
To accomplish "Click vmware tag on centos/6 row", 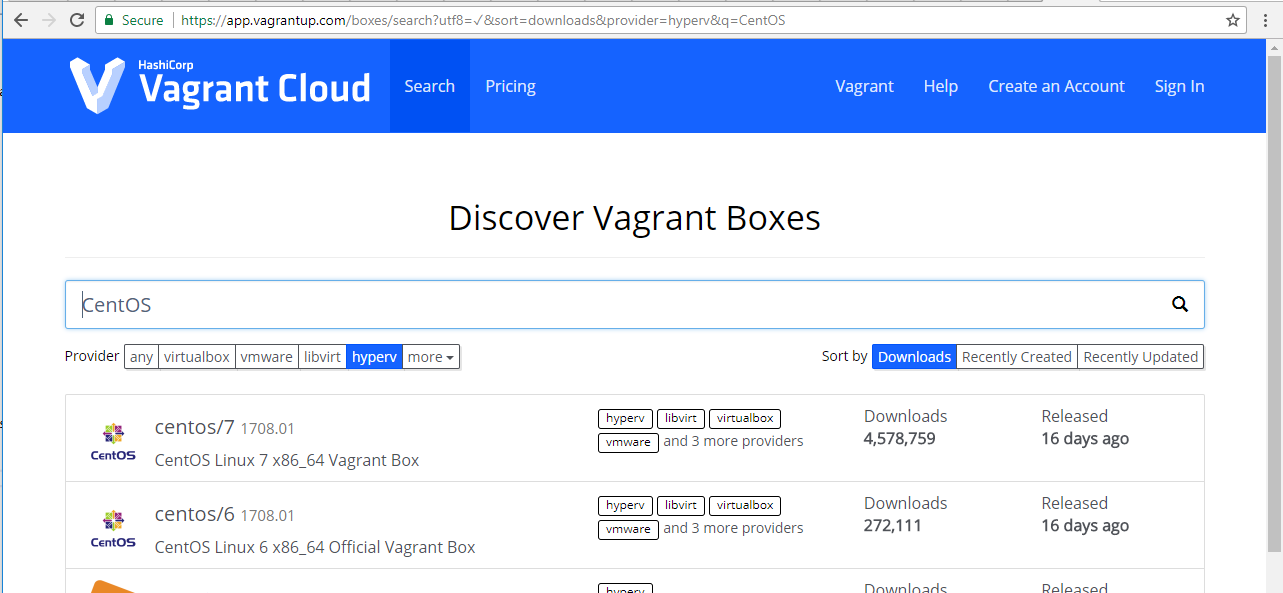I will (628, 529).
